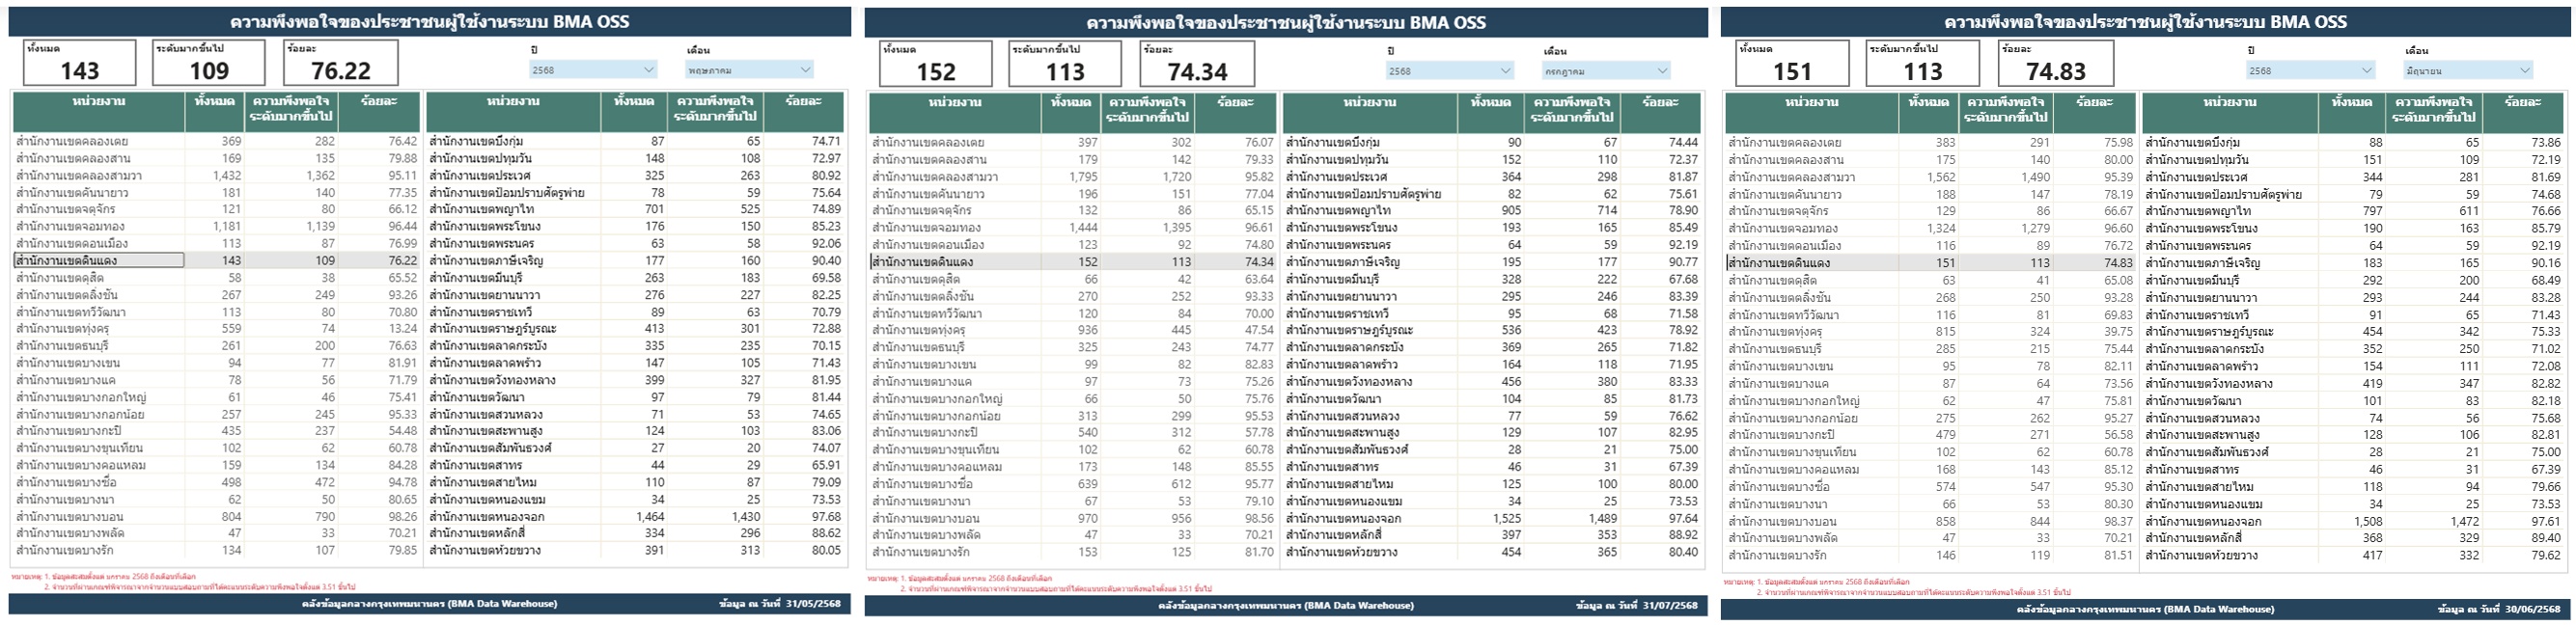Click the footer date 31/05/2568

813,604
